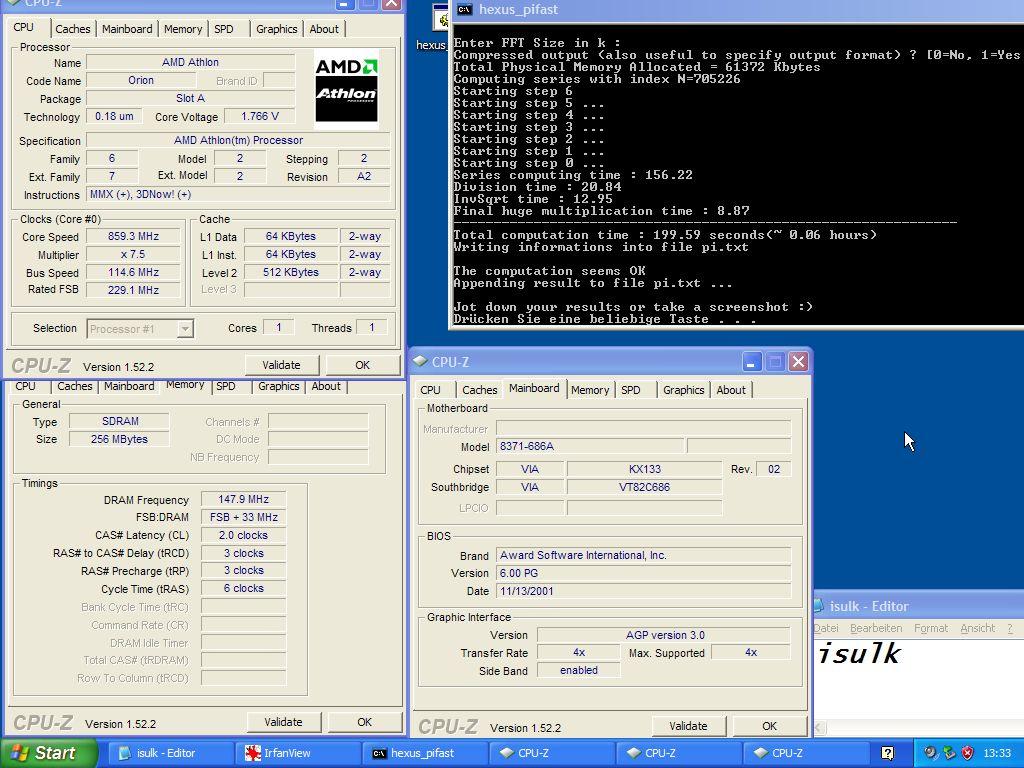Click the Southbridge VT82C686 field
Image resolution: width=1024 pixels, height=768 pixels.
tap(645, 487)
